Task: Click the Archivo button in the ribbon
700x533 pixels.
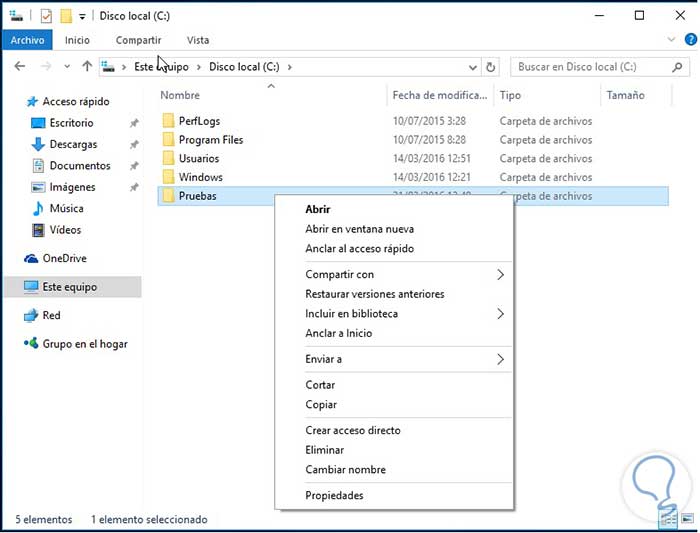Action: click(28, 40)
